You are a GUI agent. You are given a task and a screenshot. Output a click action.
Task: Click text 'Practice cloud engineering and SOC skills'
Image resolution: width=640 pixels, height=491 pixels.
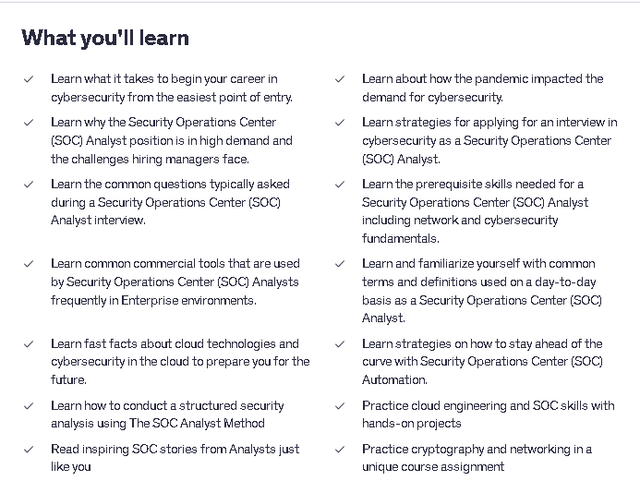(x=488, y=406)
